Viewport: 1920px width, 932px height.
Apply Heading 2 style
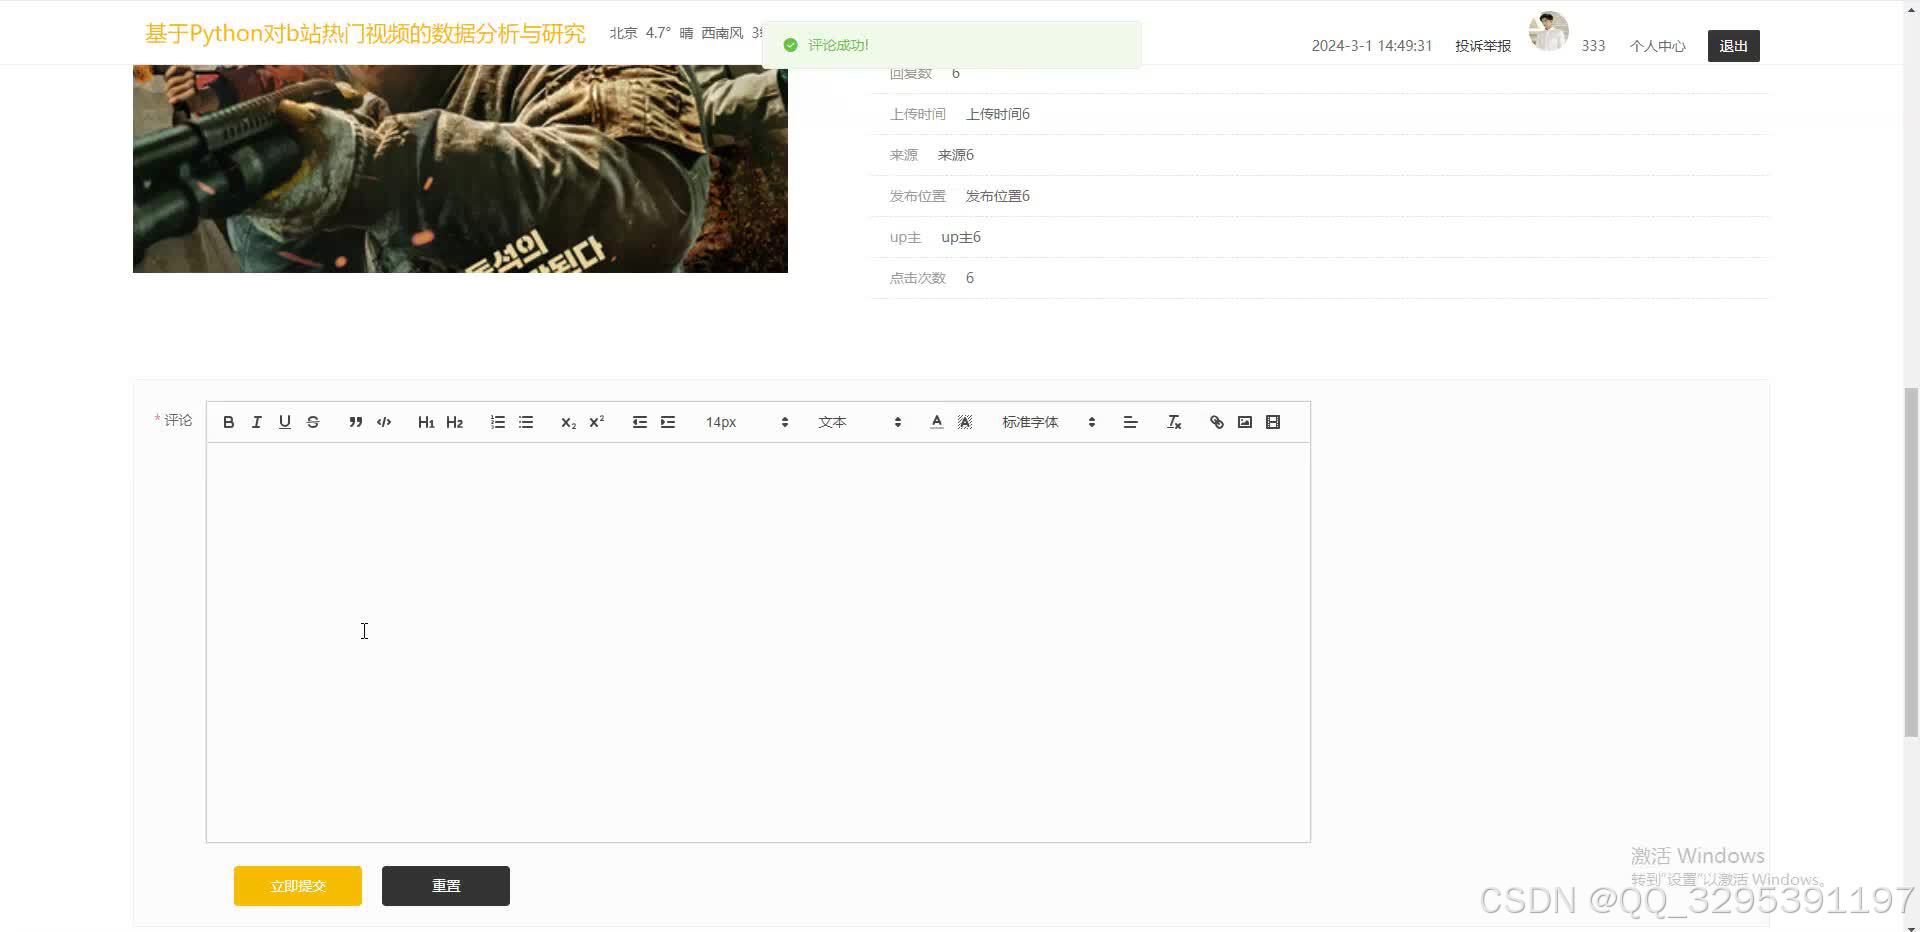(x=454, y=422)
